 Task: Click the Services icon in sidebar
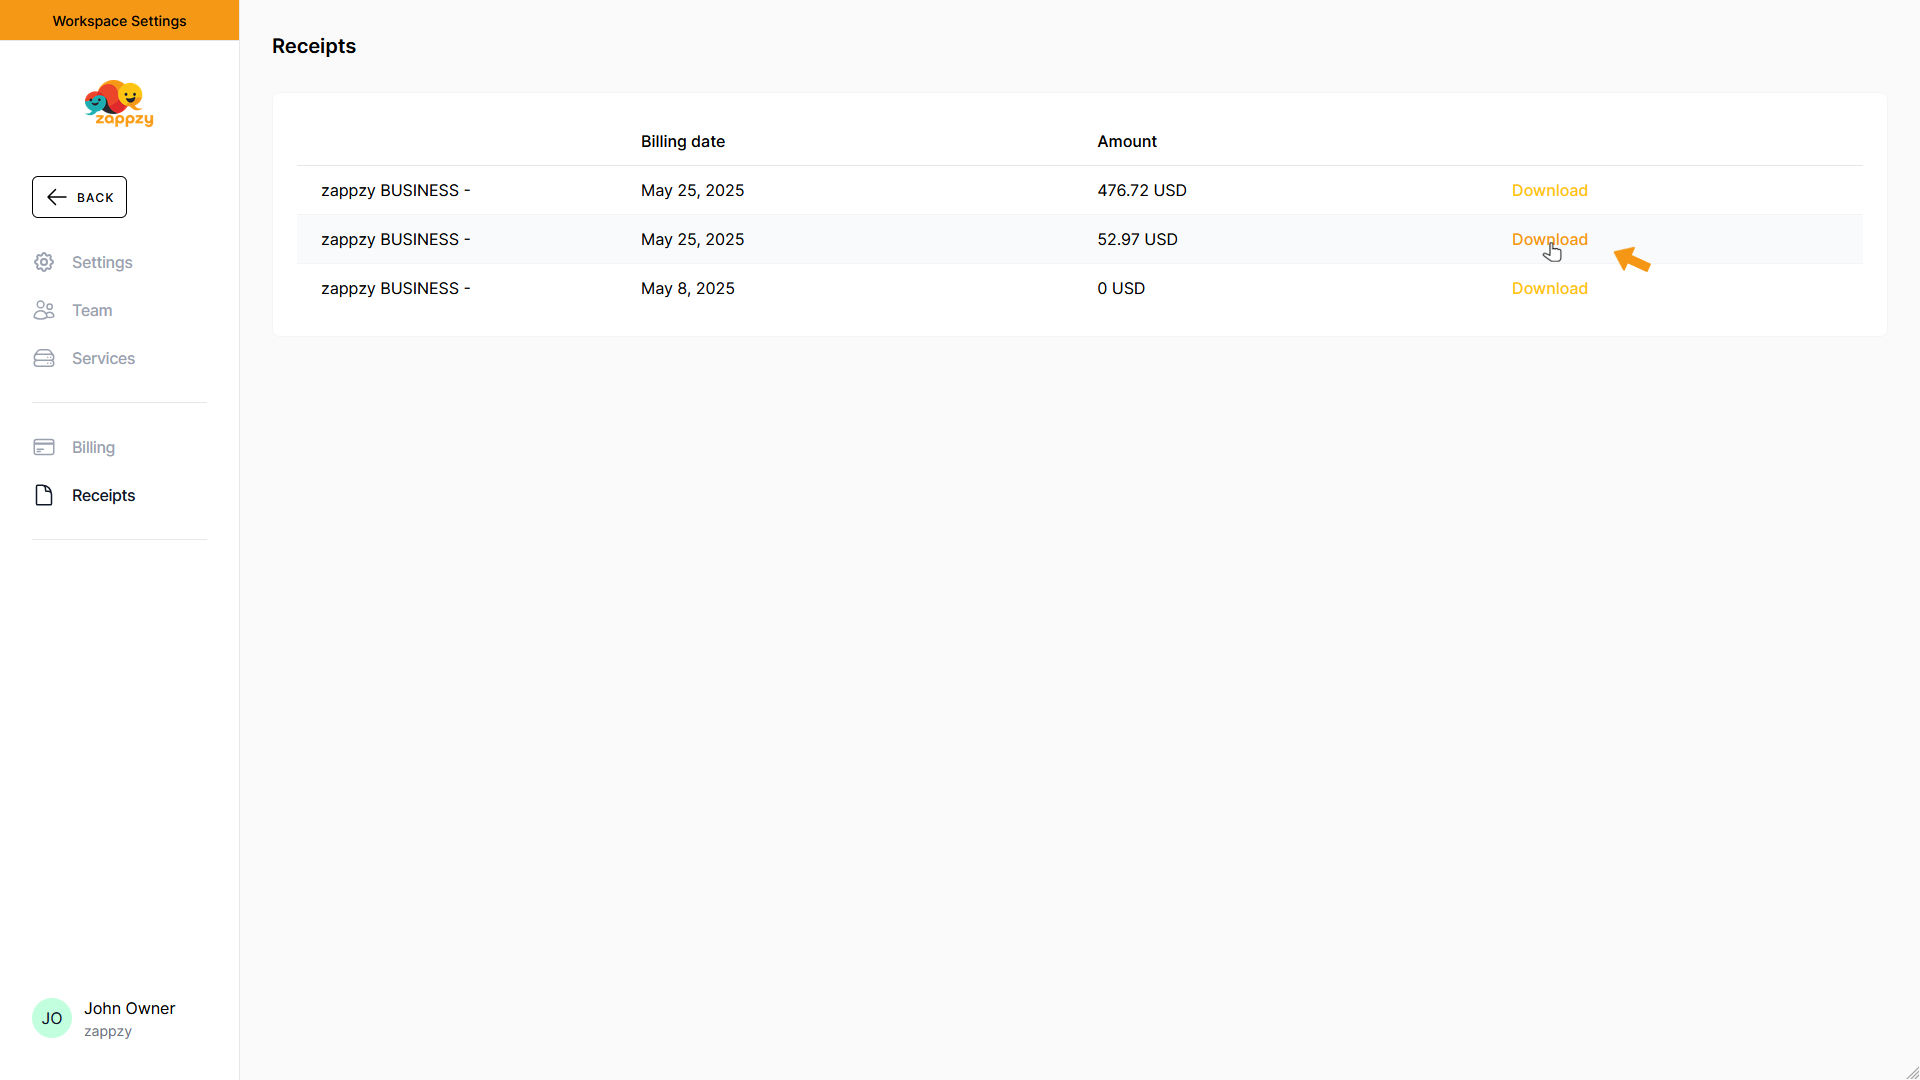[x=44, y=358]
